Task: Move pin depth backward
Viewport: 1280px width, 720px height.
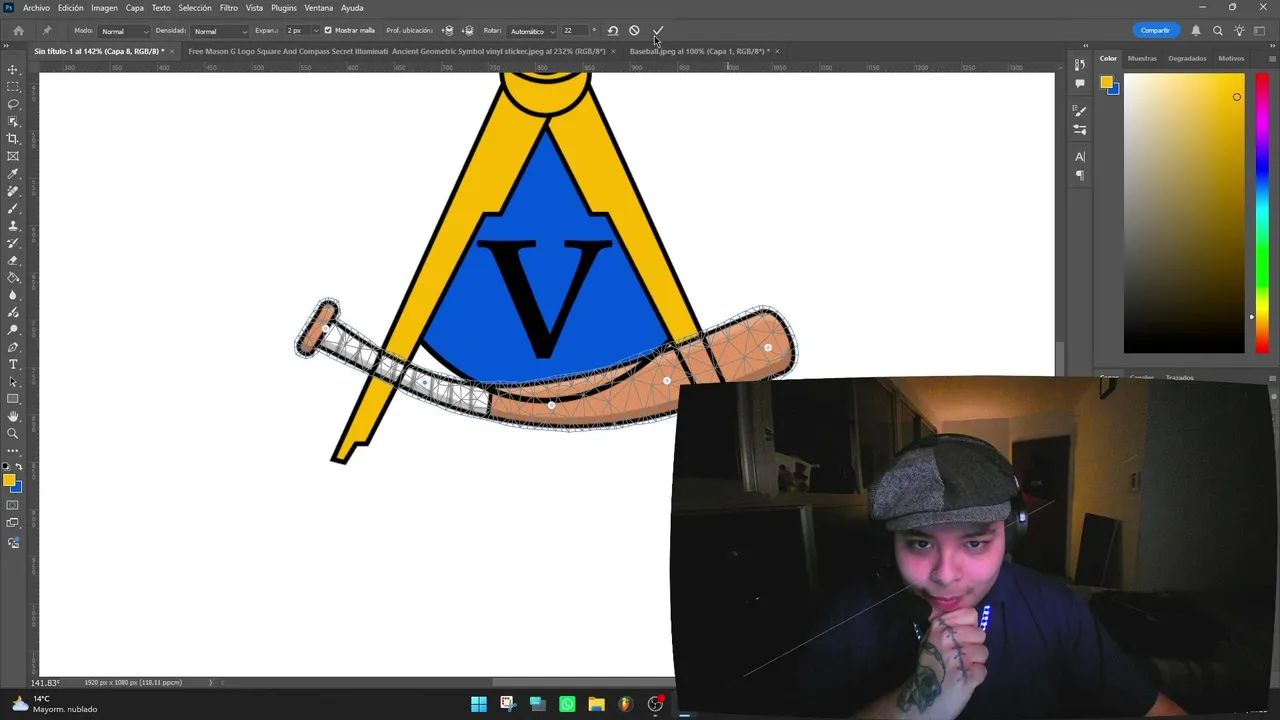Action: point(467,31)
